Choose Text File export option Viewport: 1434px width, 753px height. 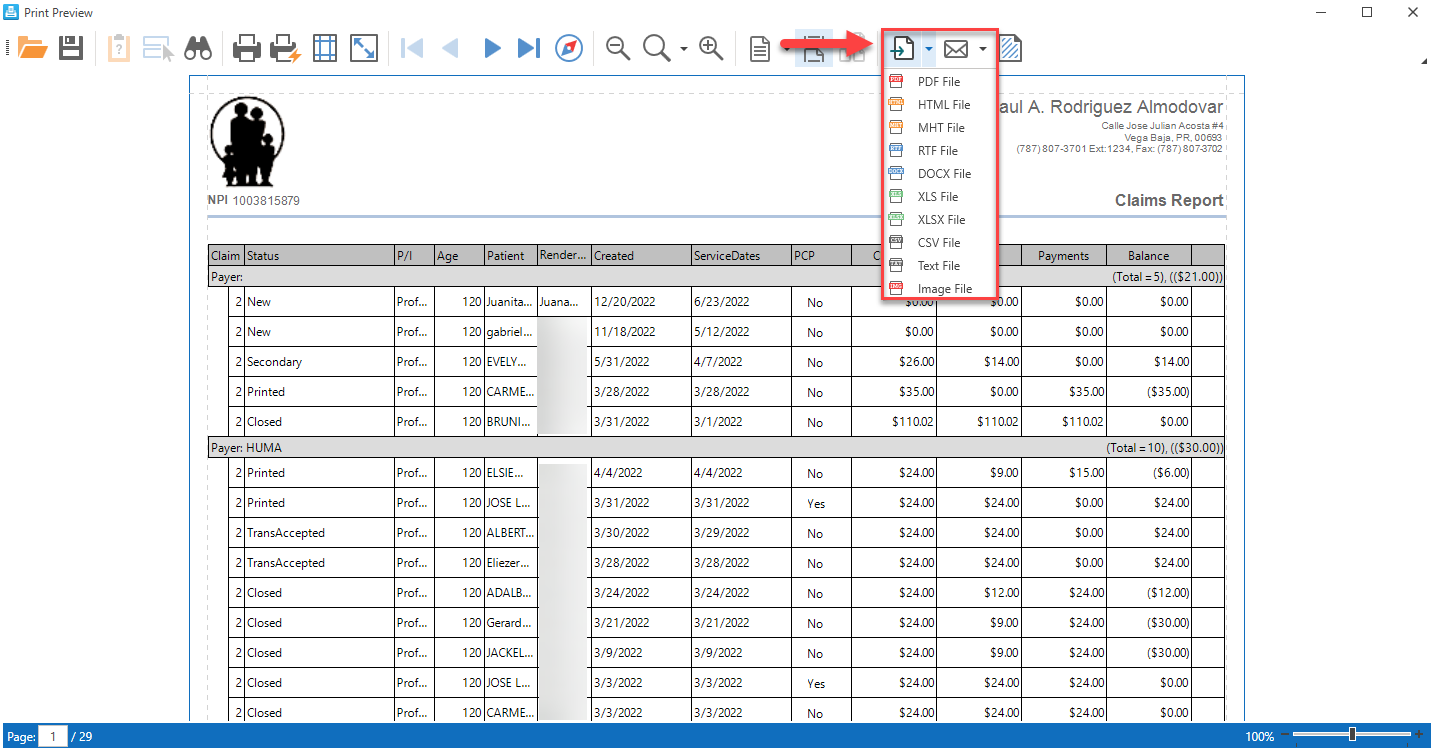click(x=939, y=266)
